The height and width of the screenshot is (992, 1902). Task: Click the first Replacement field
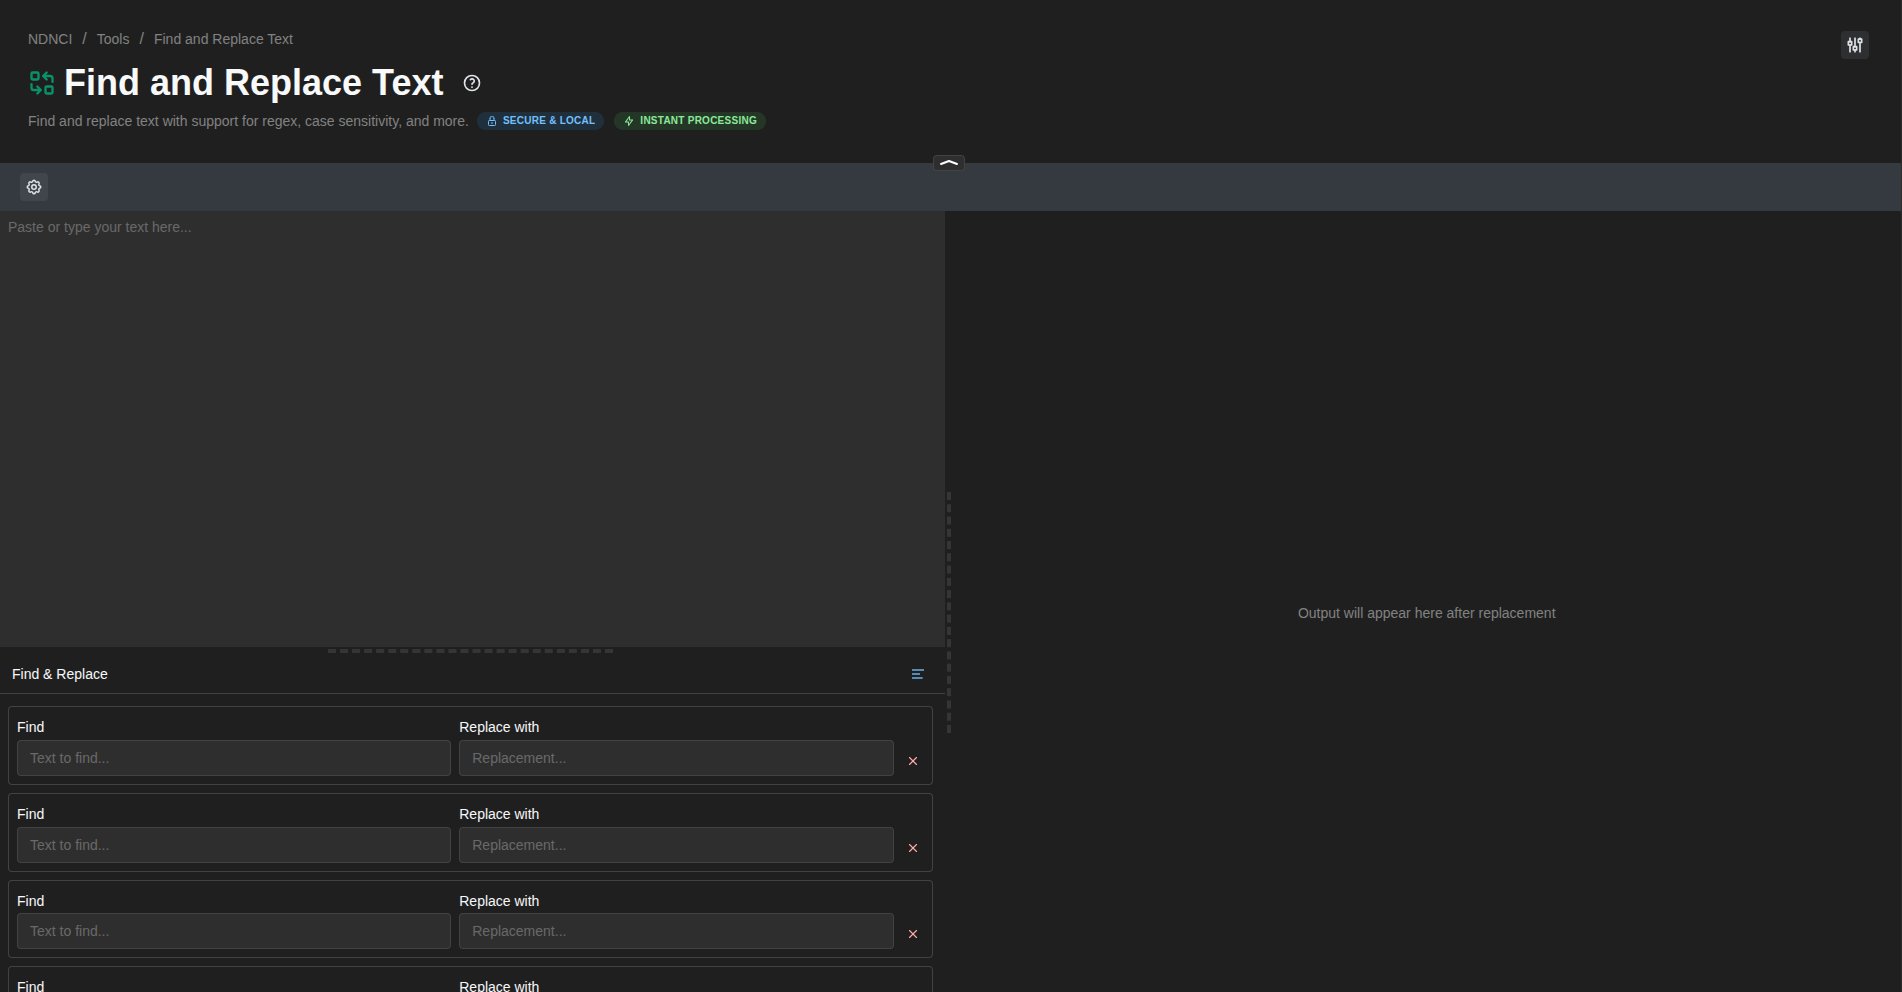(675, 758)
